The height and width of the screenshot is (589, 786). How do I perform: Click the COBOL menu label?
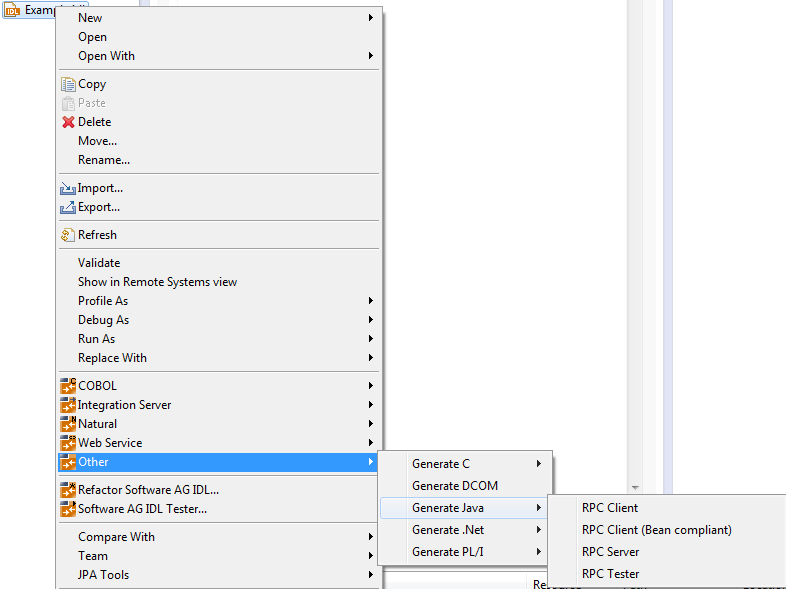point(97,386)
